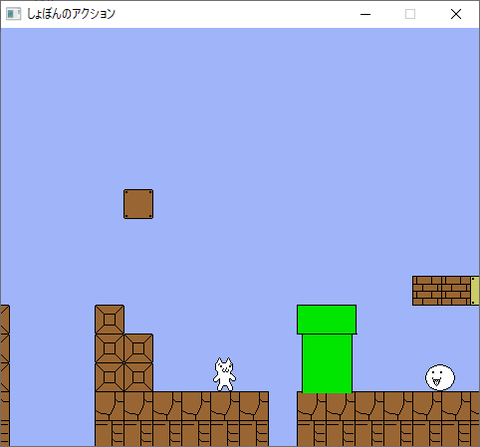Click the application icon in the title bar
Viewport: 480px width, 447px height.
(x=14, y=14)
